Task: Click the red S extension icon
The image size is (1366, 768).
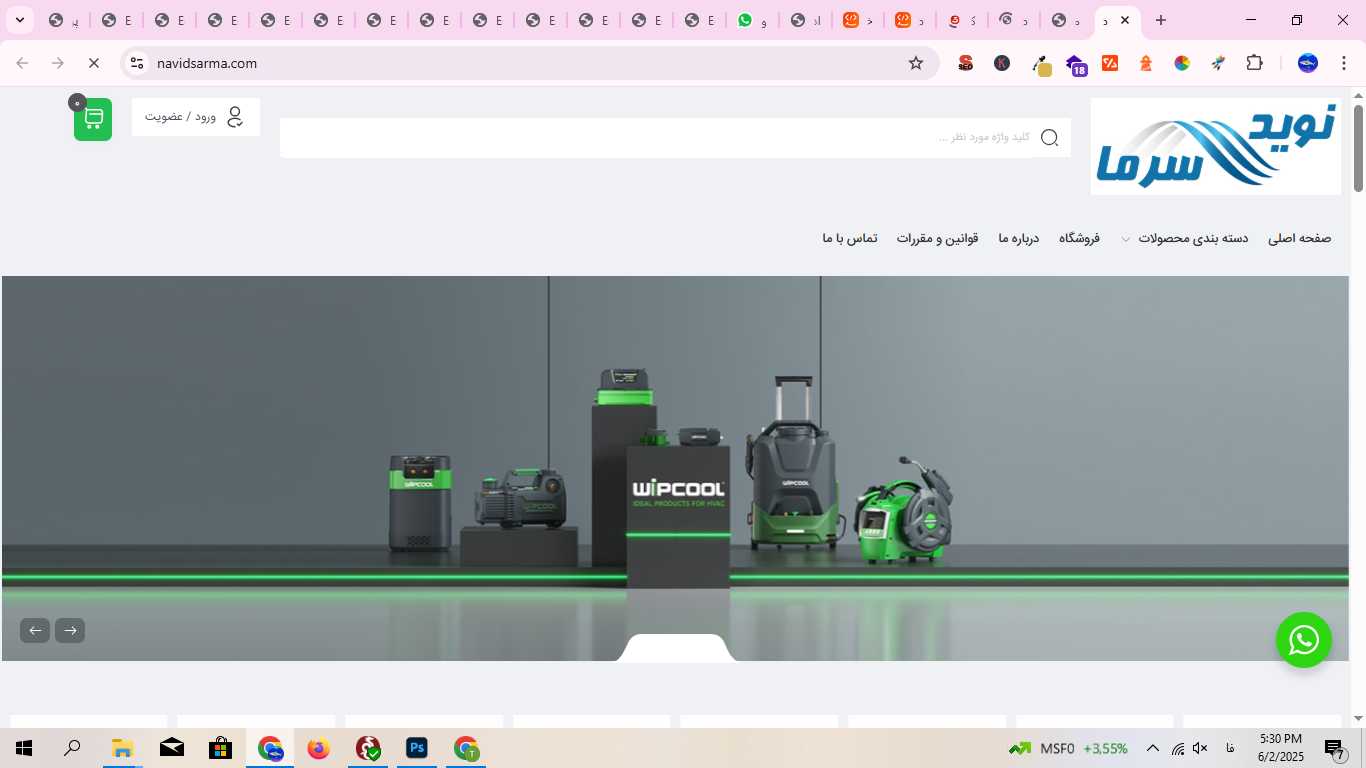Action: tap(966, 63)
